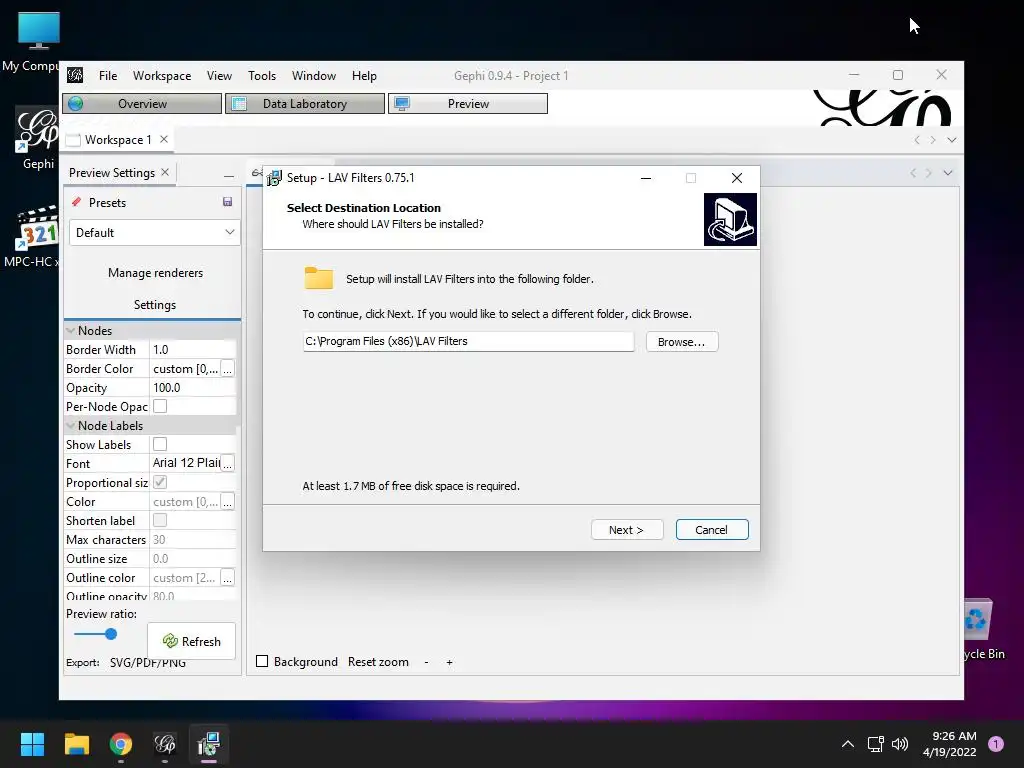The height and width of the screenshot is (768, 1024).
Task: Switch to Overview perspective
Action: click(x=142, y=103)
